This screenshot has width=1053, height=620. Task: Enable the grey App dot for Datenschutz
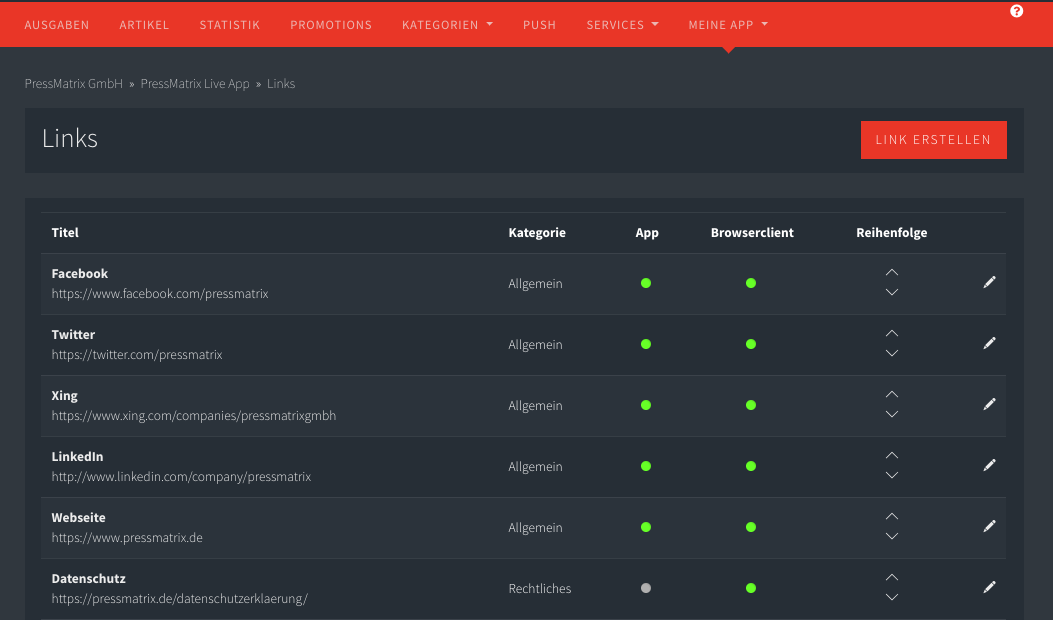click(646, 589)
